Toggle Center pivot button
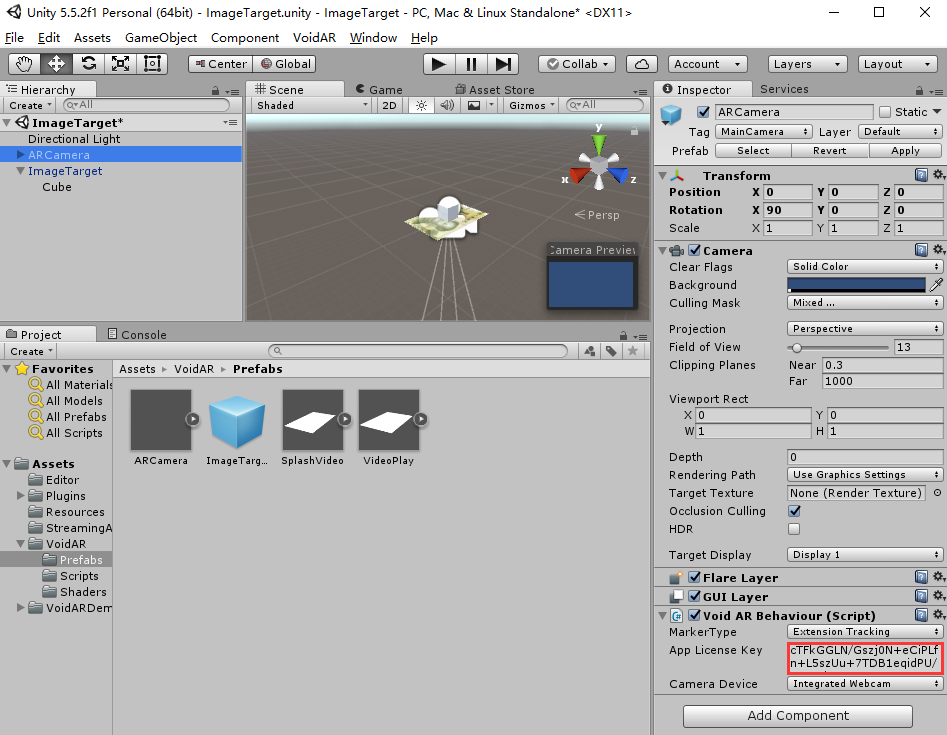 tap(220, 64)
